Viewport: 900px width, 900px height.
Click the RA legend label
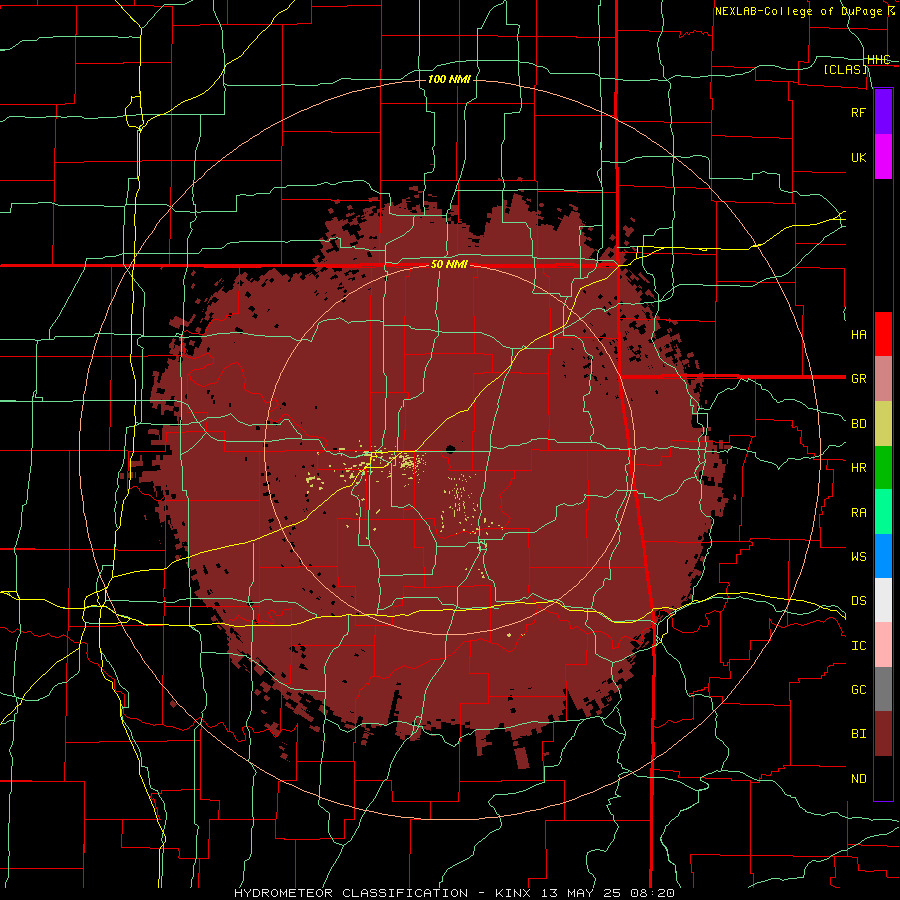click(x=859, y=513)
